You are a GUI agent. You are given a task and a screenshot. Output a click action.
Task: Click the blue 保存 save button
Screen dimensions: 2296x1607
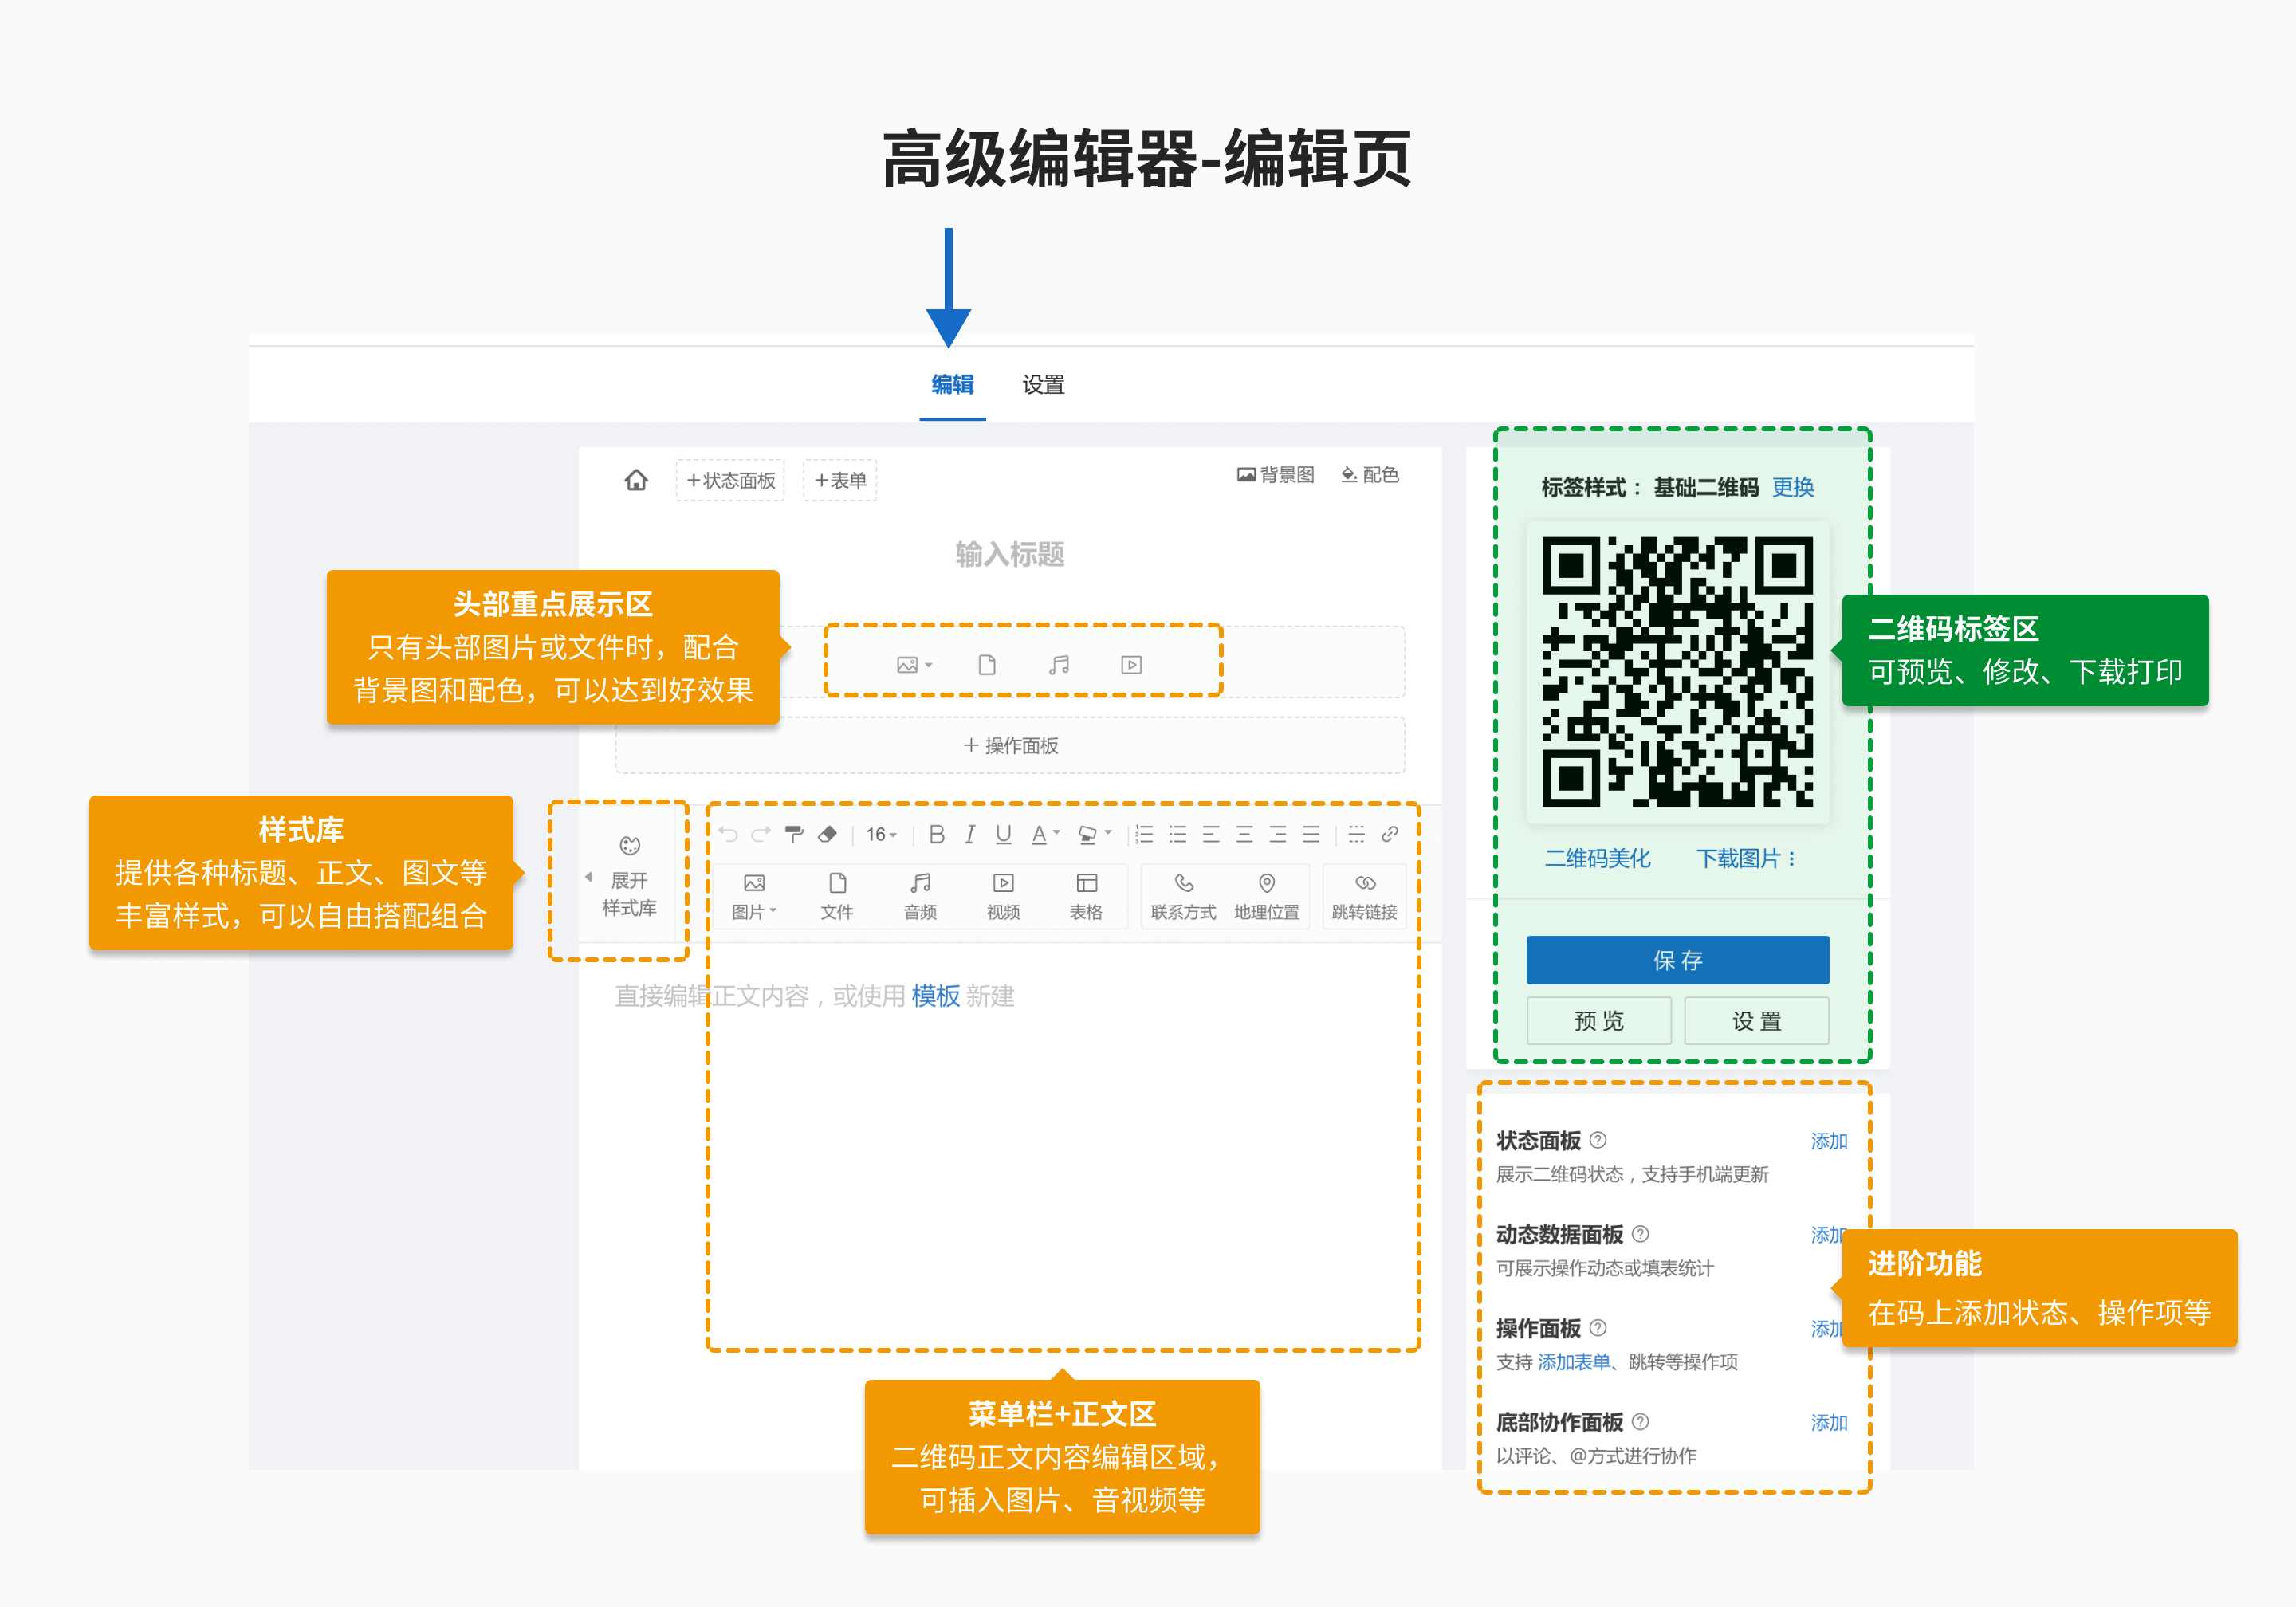tap(1677, 960)
